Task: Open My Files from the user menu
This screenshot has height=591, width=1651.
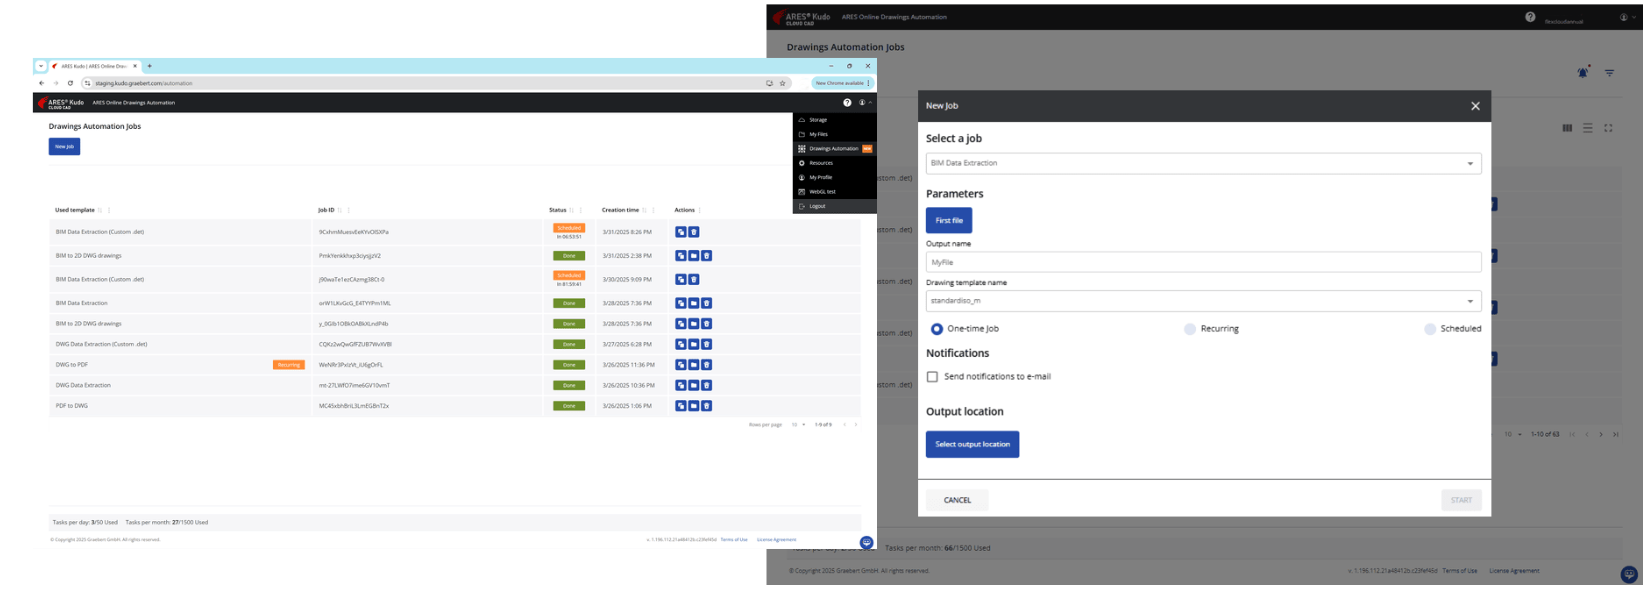Action: point(834,134)
